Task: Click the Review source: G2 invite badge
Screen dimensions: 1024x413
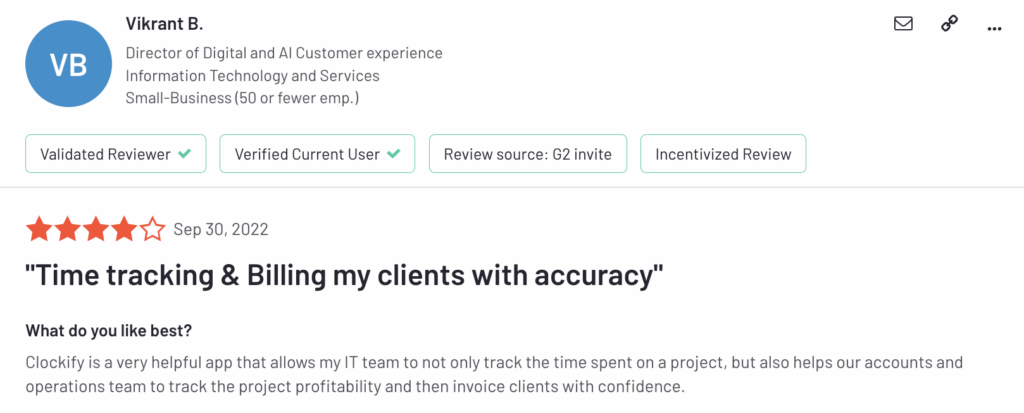Action: pos(528,154)
